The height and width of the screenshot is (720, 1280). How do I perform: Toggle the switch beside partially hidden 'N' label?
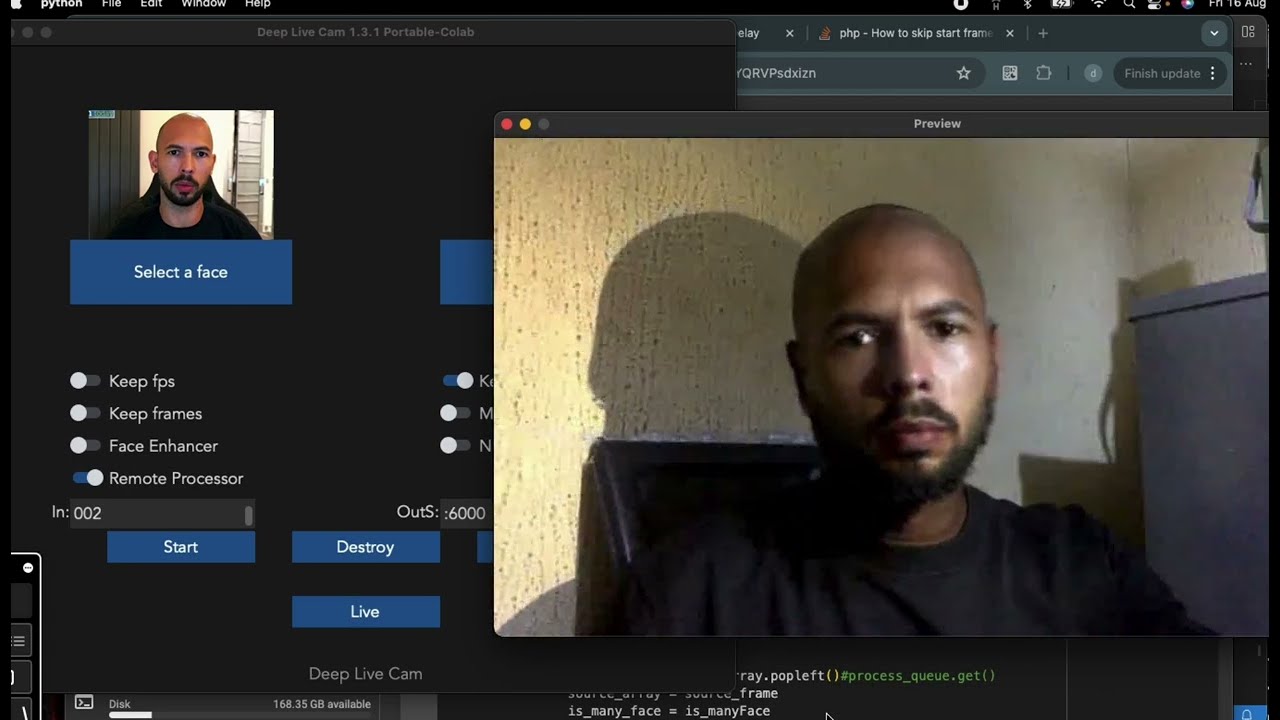click(455, 445)
